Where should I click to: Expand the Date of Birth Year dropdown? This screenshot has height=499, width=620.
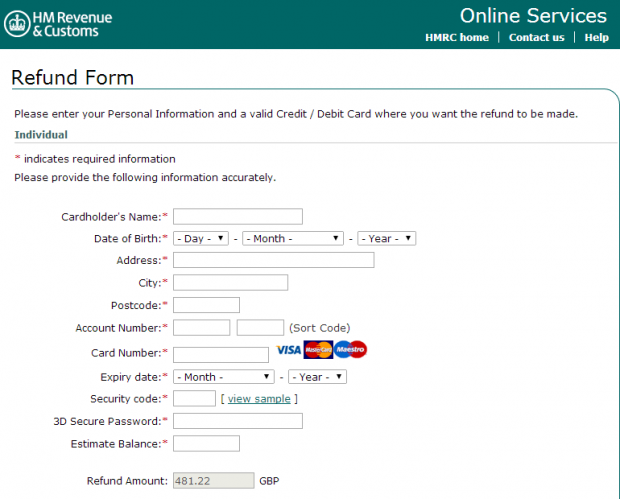(386, 238)
